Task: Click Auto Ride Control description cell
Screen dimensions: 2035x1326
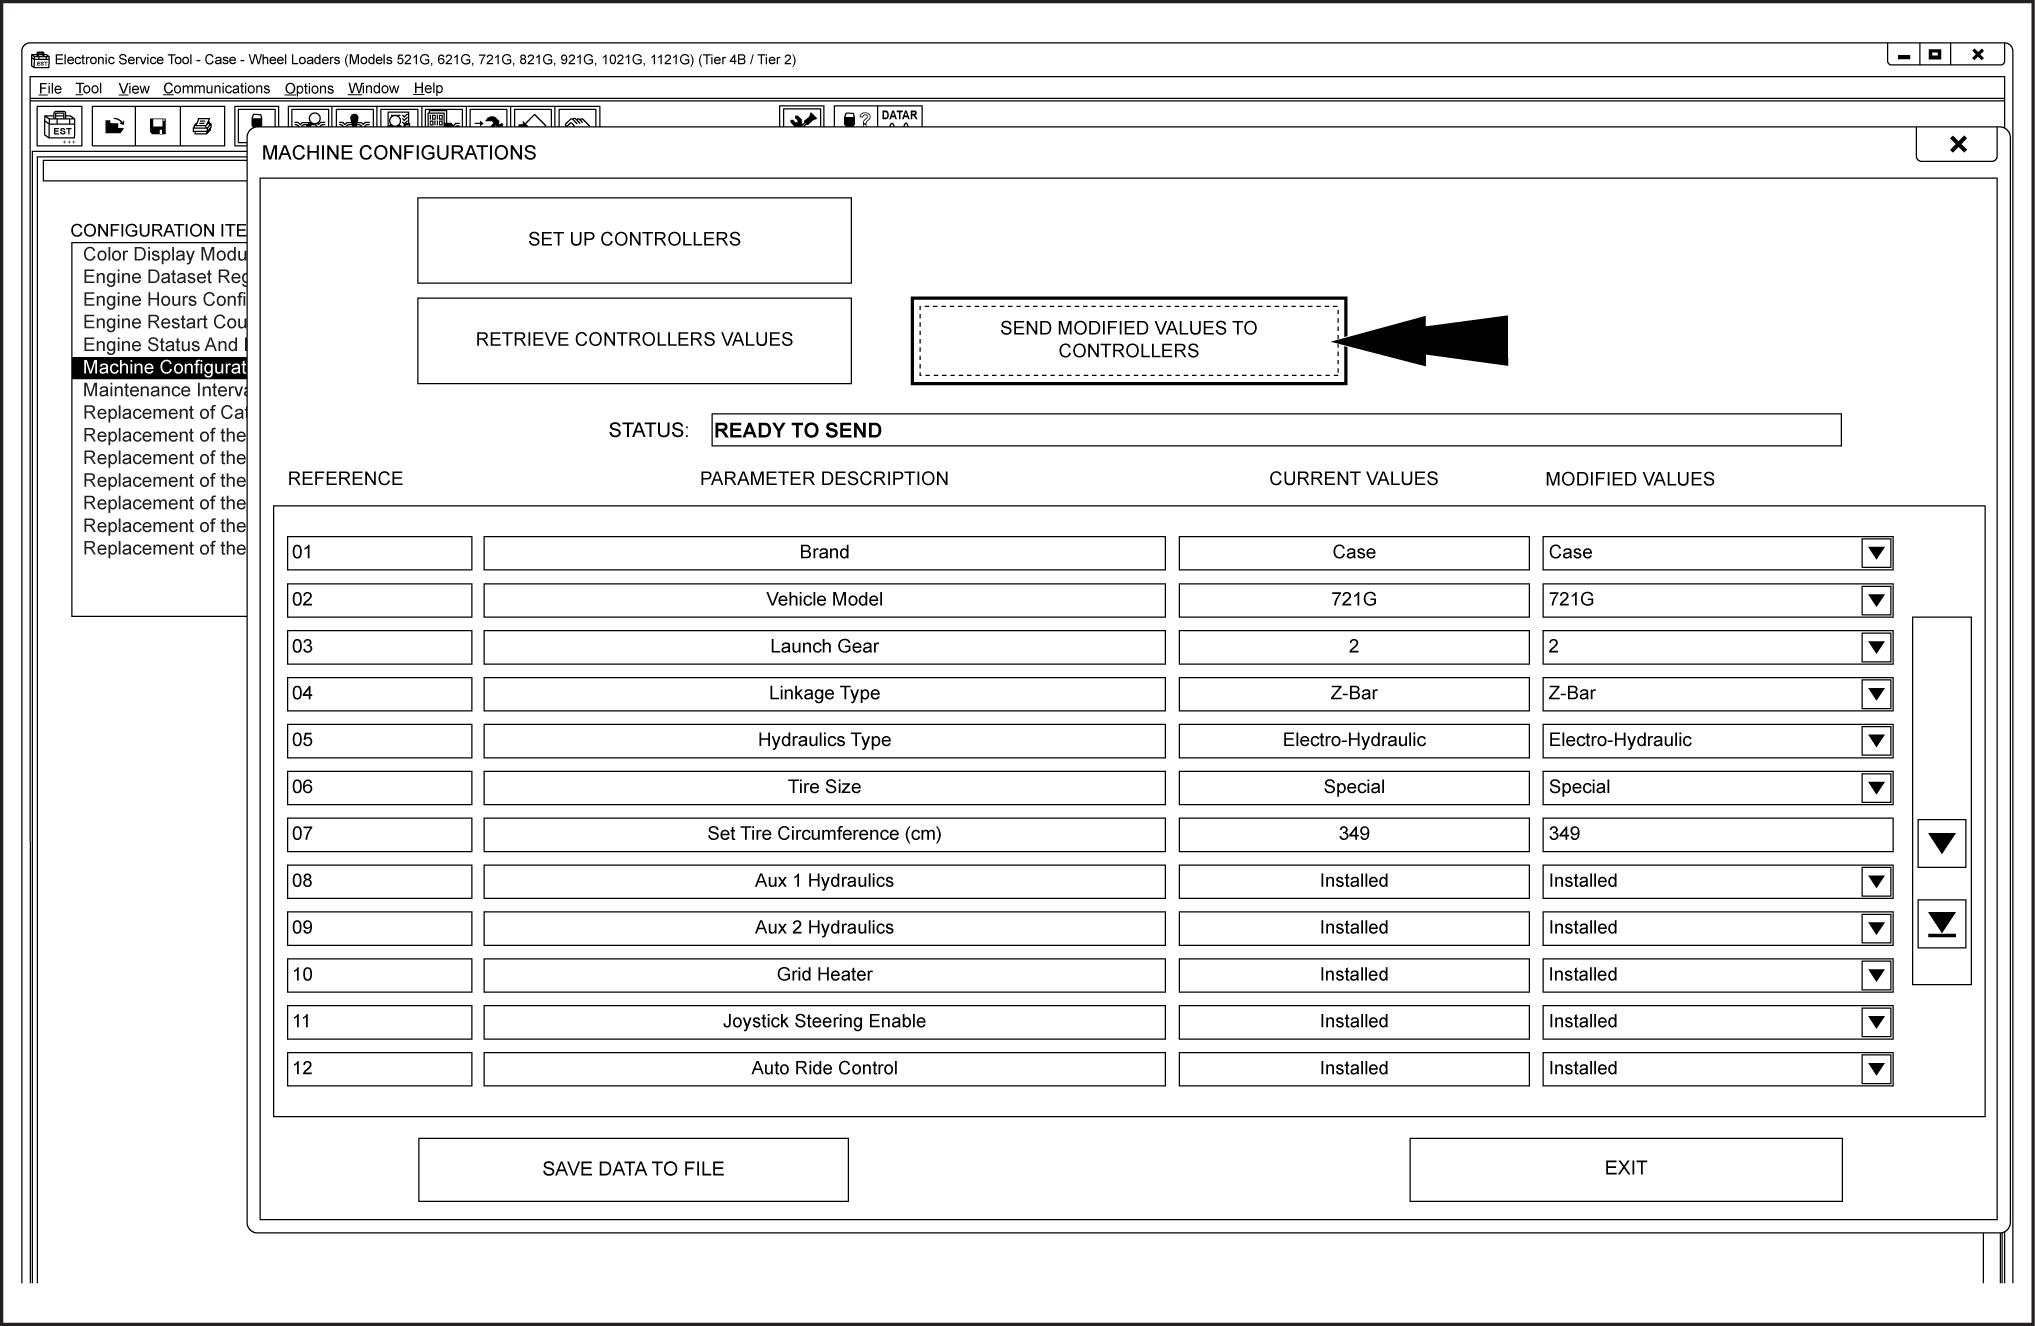Action: click(x=824, y=1069)
